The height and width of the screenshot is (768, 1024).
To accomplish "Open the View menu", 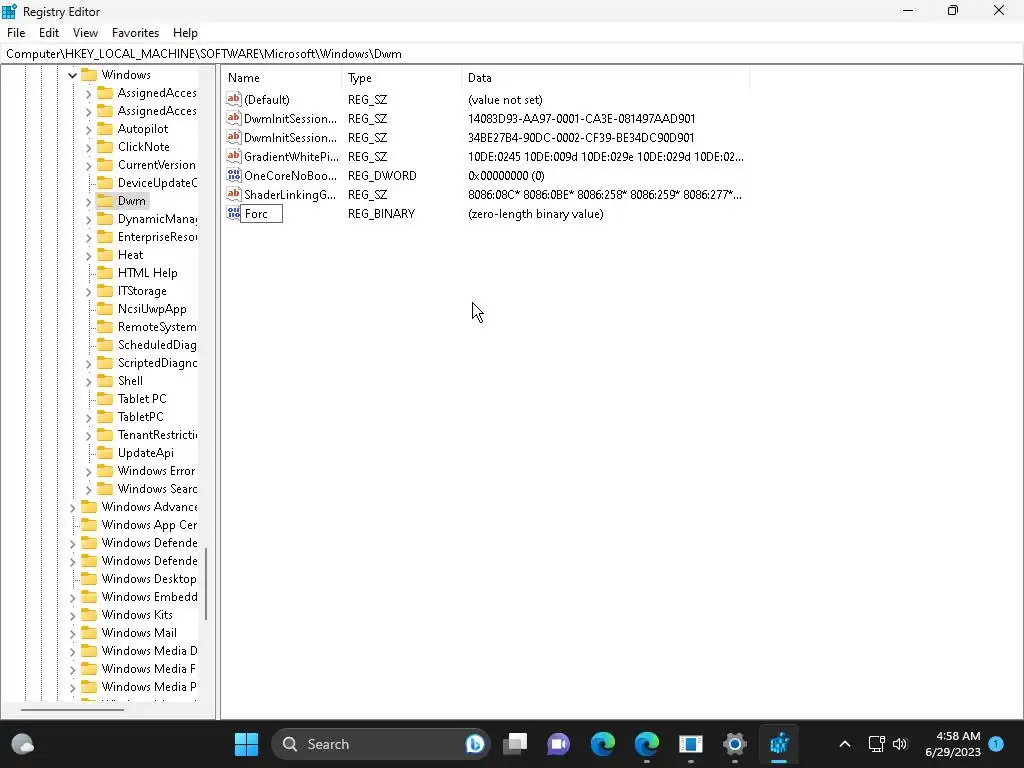I will tap(85, 33).
